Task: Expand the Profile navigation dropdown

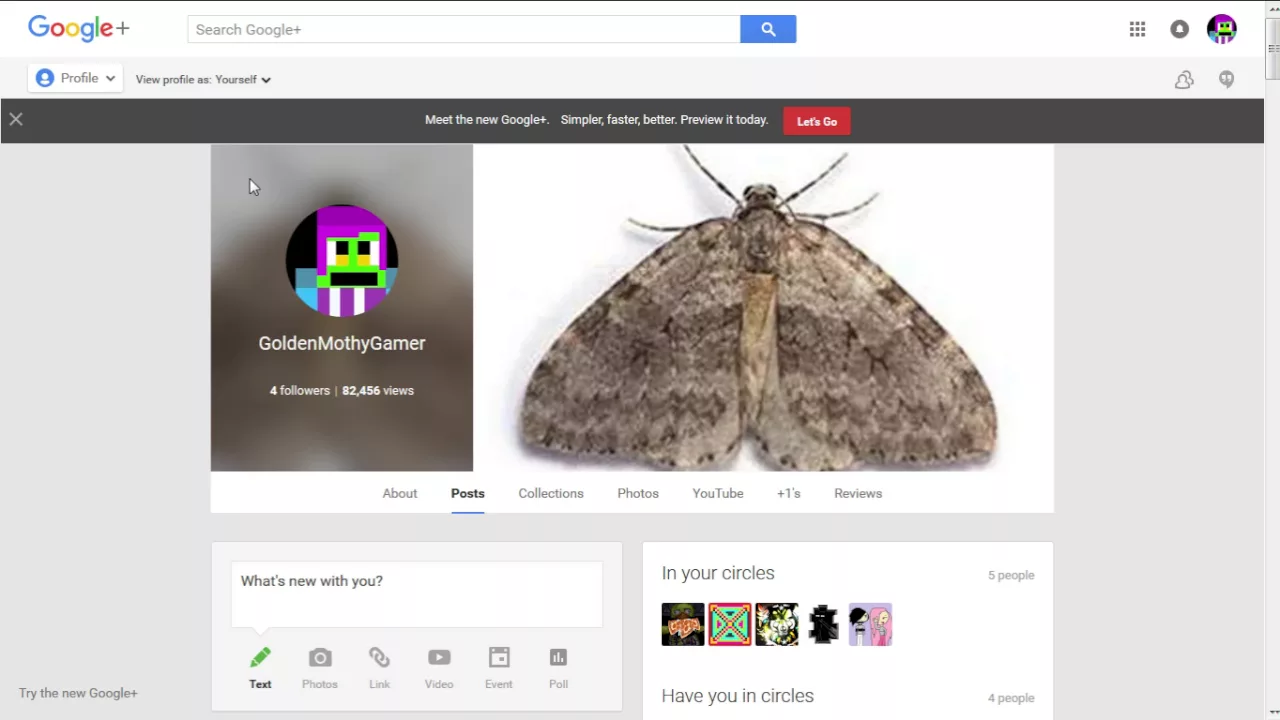Action: click(76, 78)
